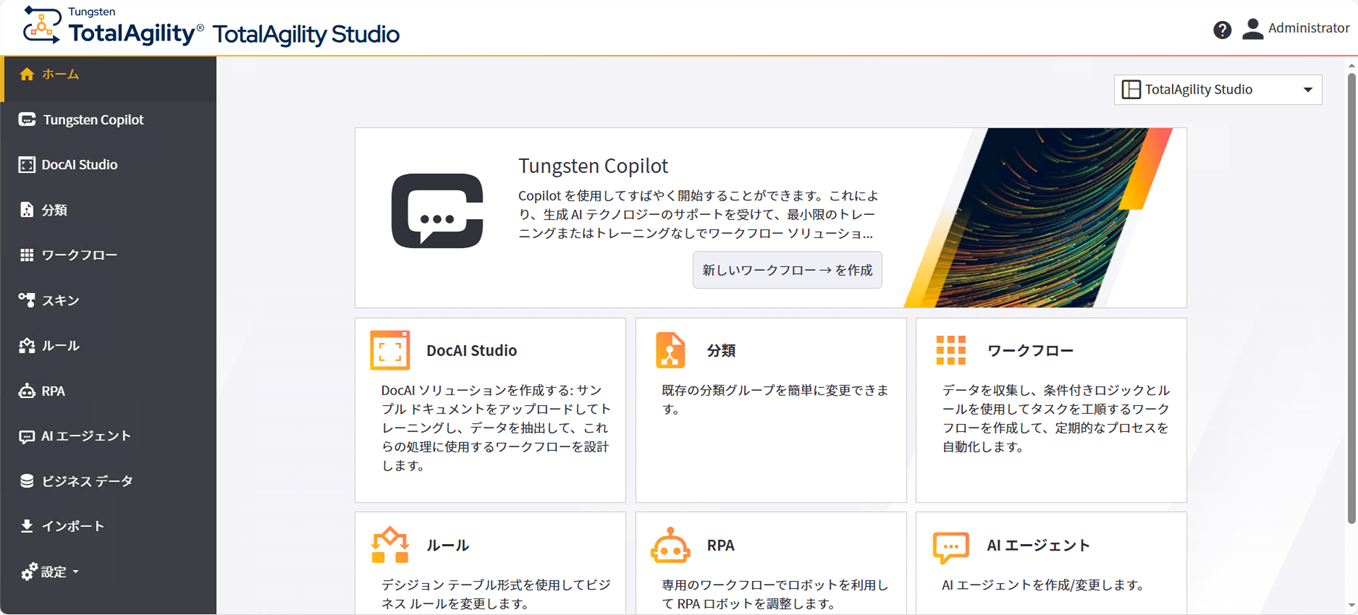Open 分類 from the sidebar icon

pos(27,209)
